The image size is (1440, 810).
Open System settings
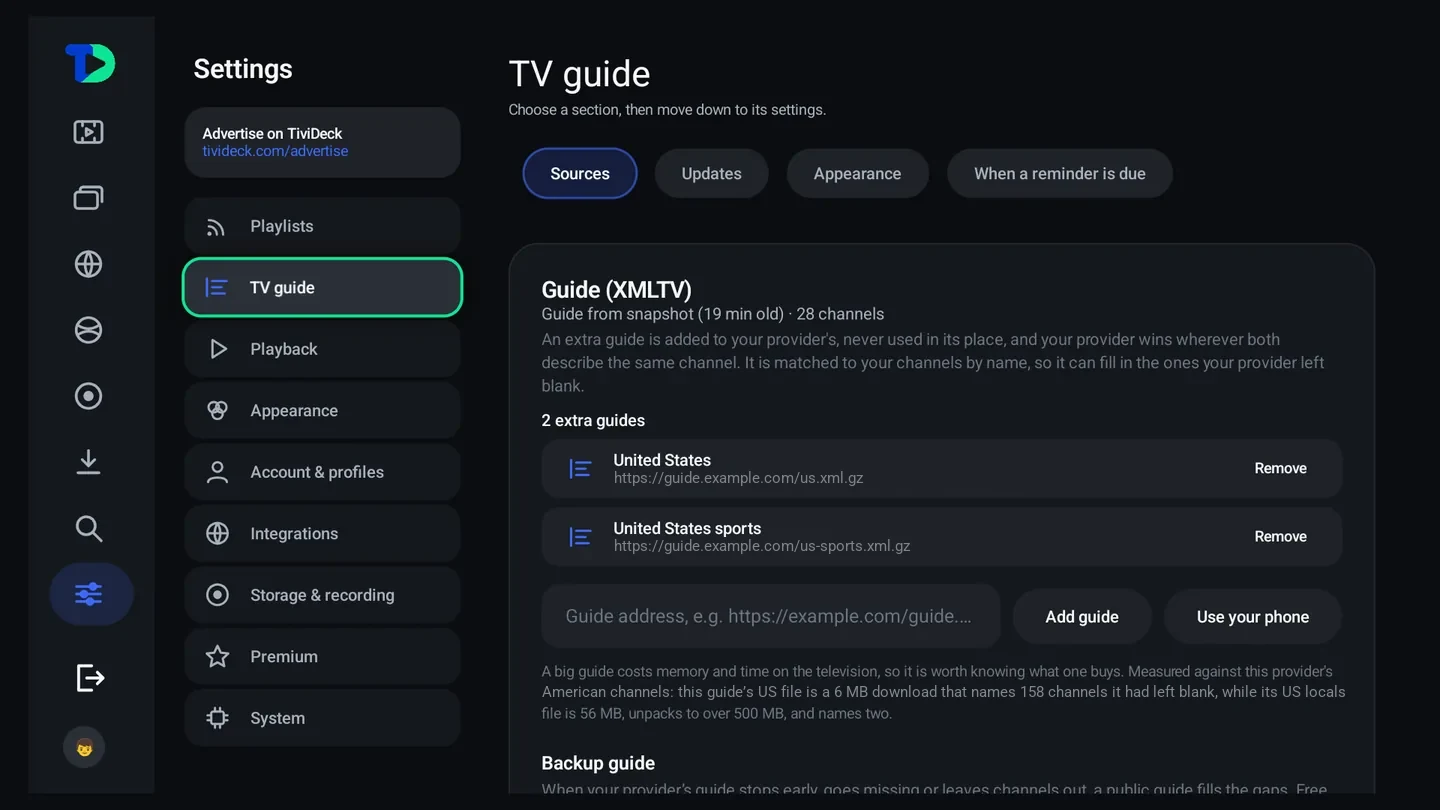pyautogui.click(x=322, y=718)
